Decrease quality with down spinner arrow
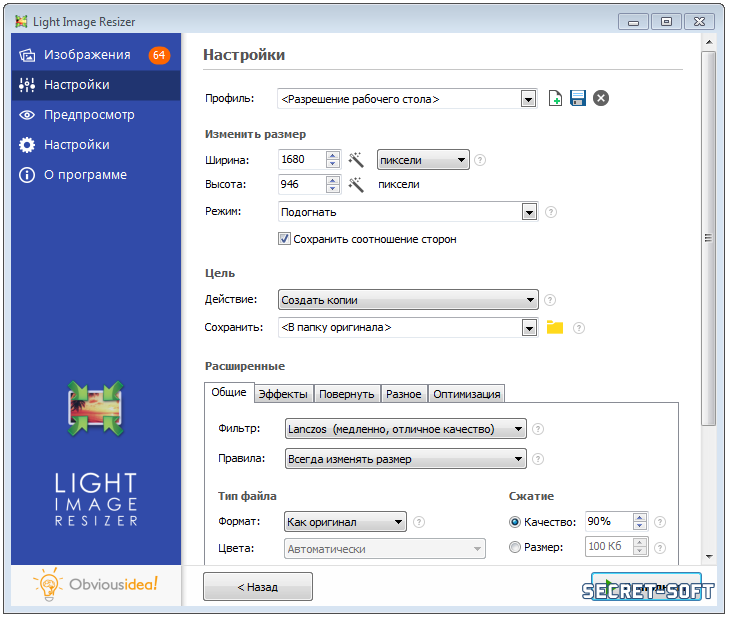 [x=640, y=525]
